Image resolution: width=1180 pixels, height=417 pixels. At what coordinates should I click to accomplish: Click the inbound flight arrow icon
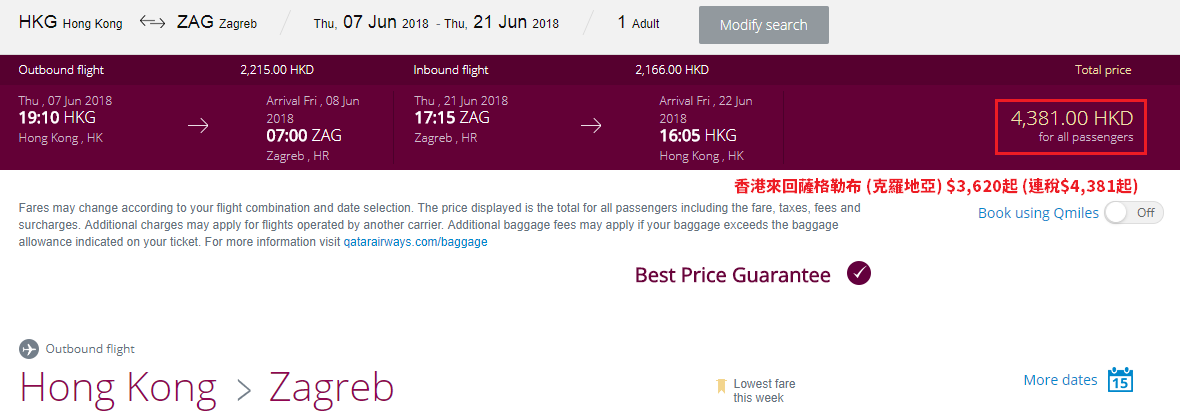point(591,126)
